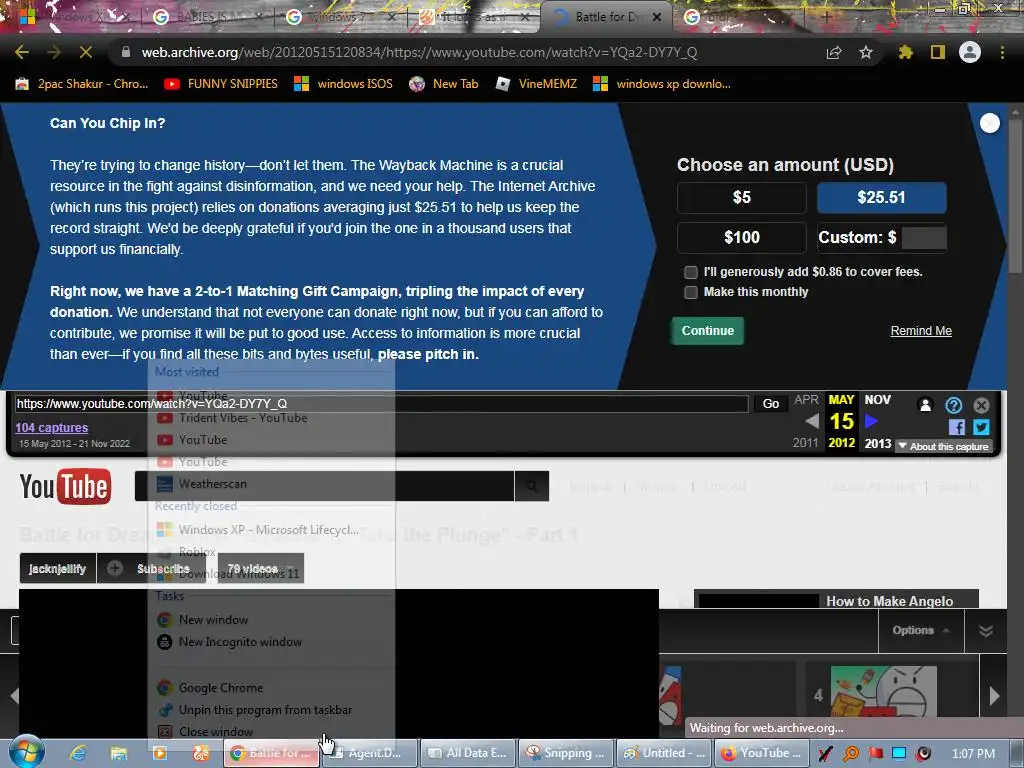Choose New Incognito window in jump list
Screen dimensions: 1024x768
[x=271, y=642]
